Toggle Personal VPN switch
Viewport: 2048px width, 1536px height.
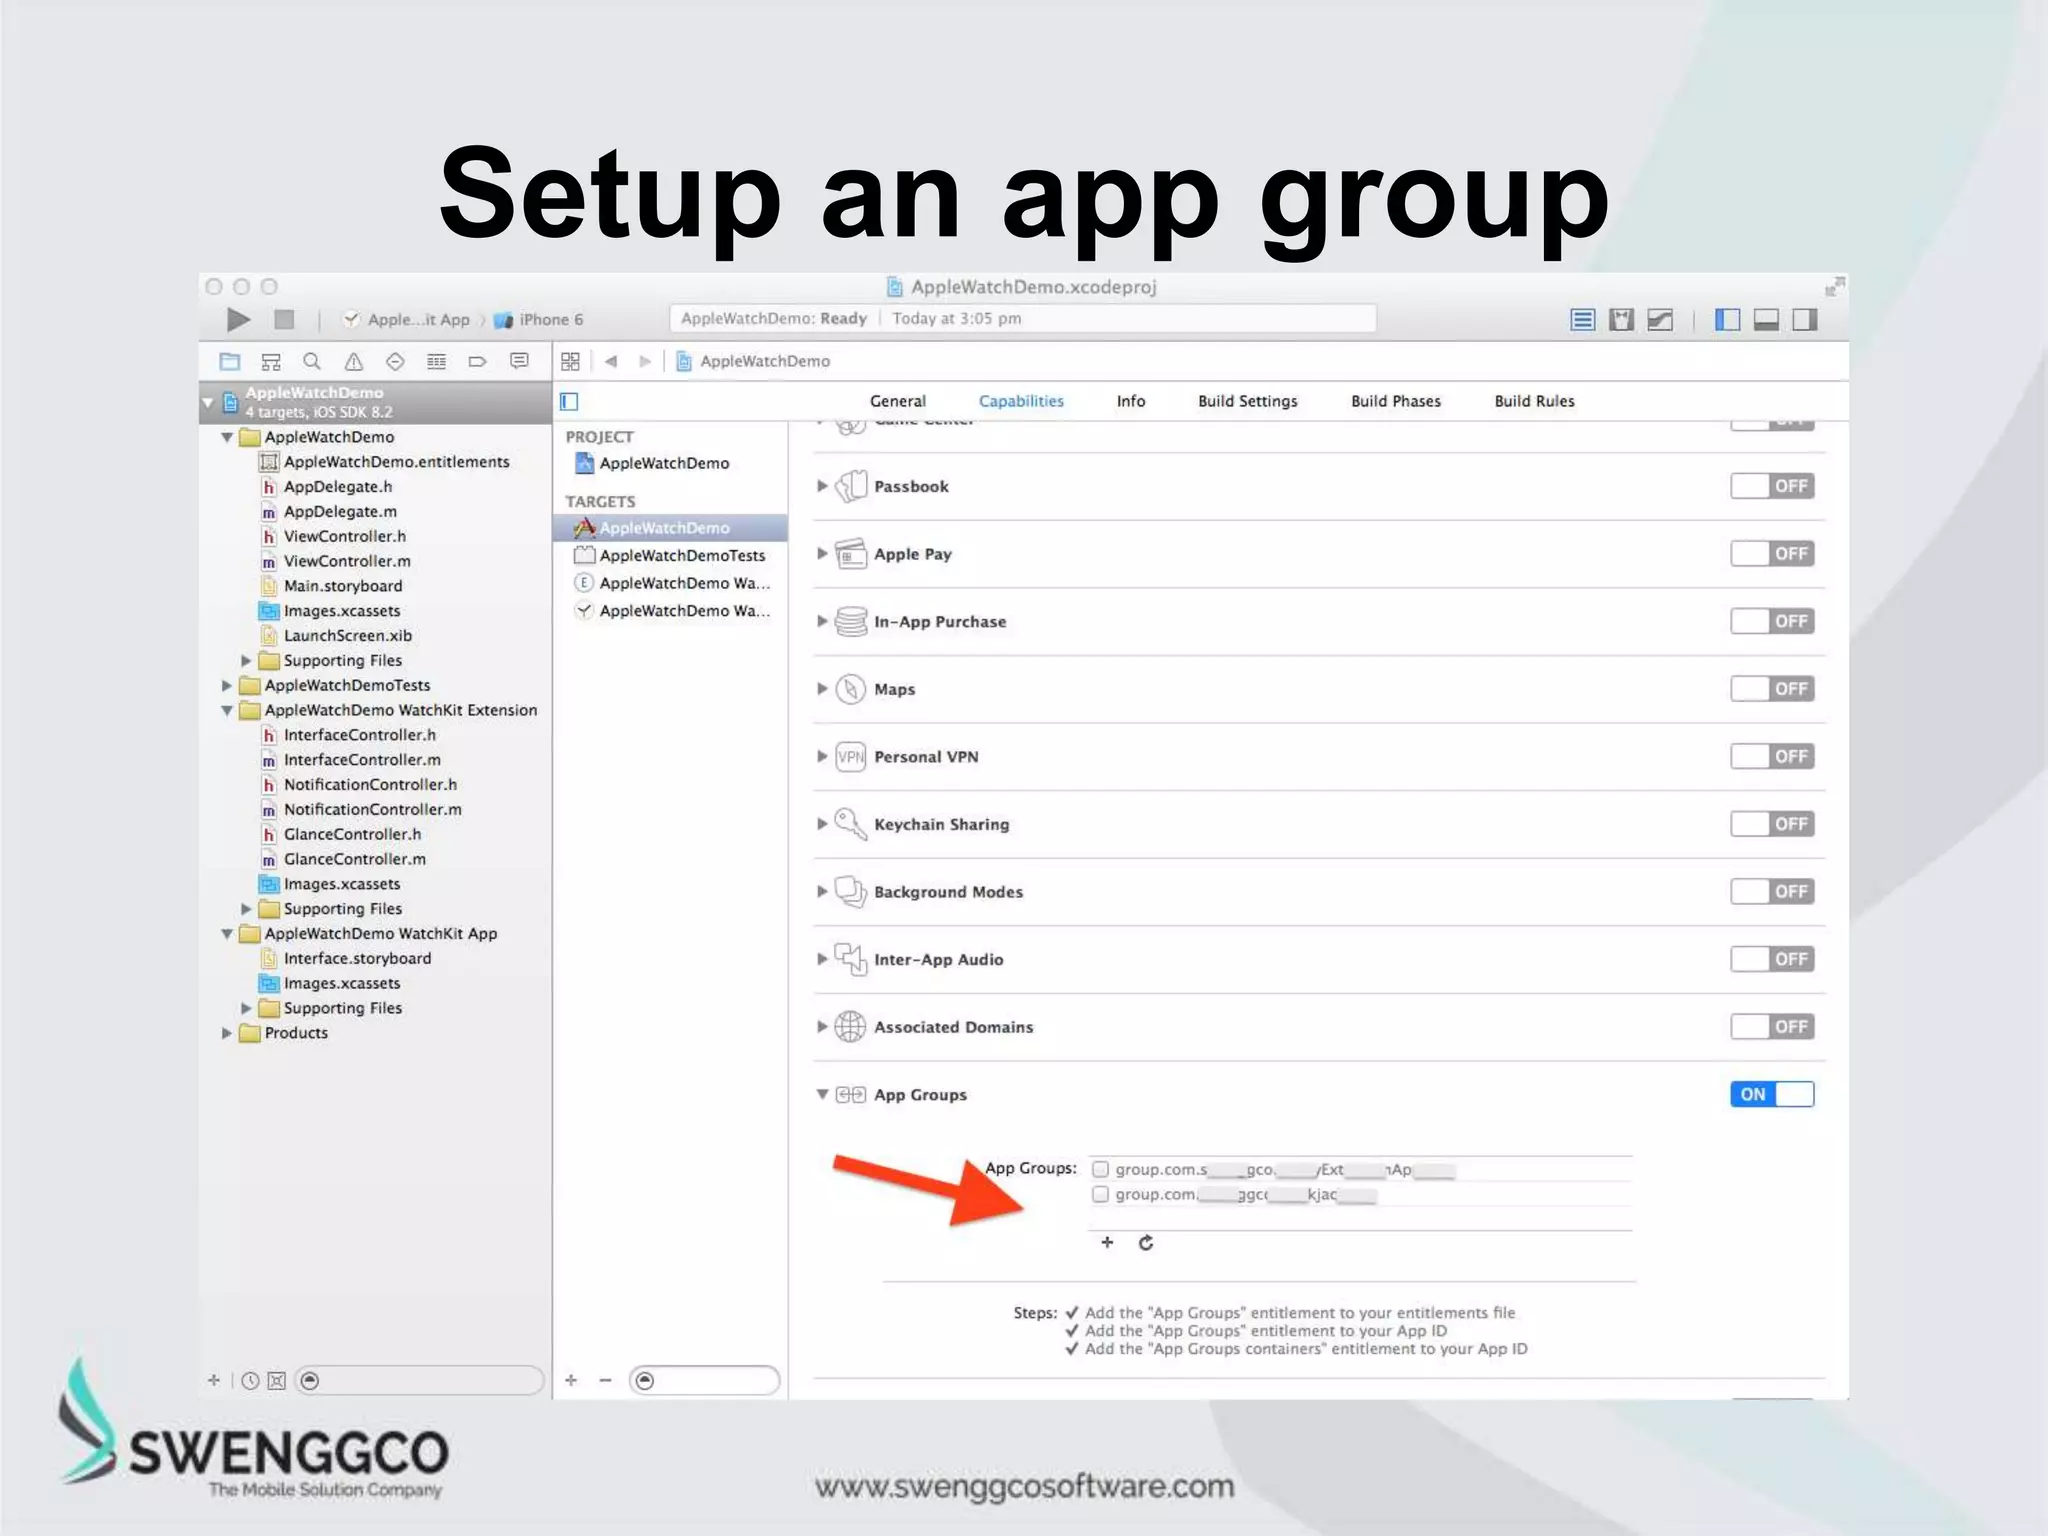point(1772,756)
